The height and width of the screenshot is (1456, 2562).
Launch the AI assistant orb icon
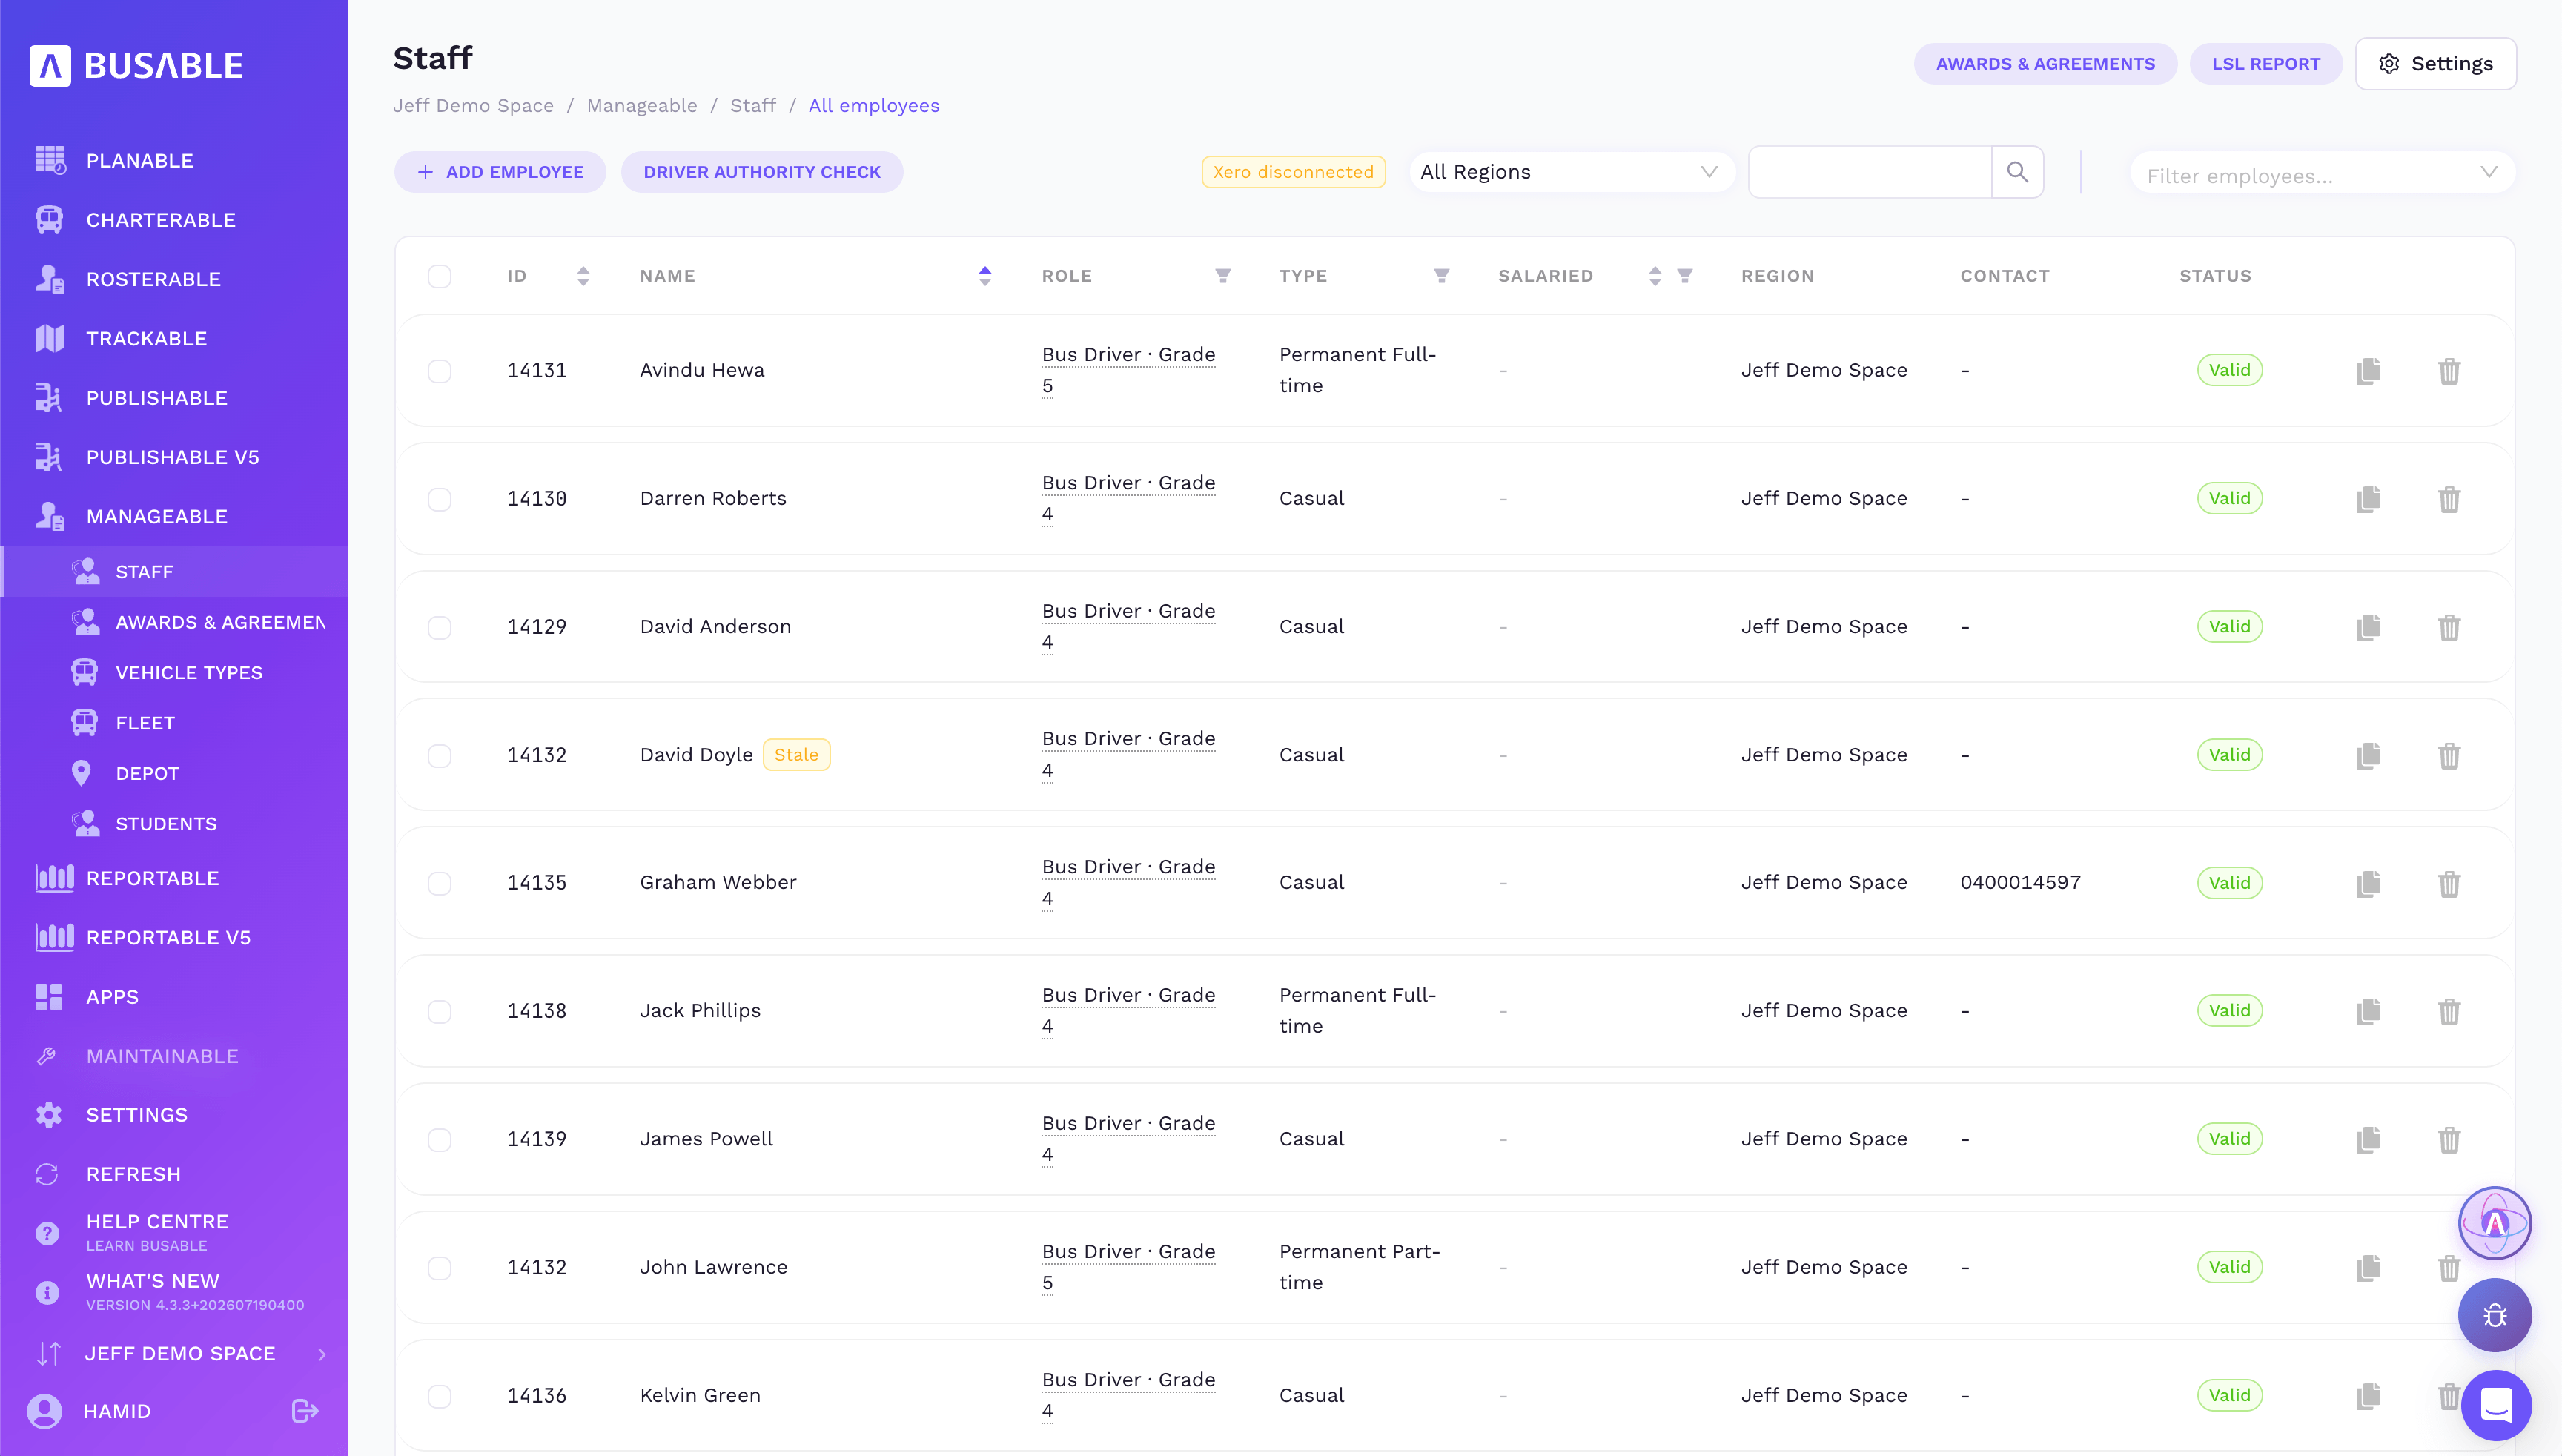pos(2494,1222)
